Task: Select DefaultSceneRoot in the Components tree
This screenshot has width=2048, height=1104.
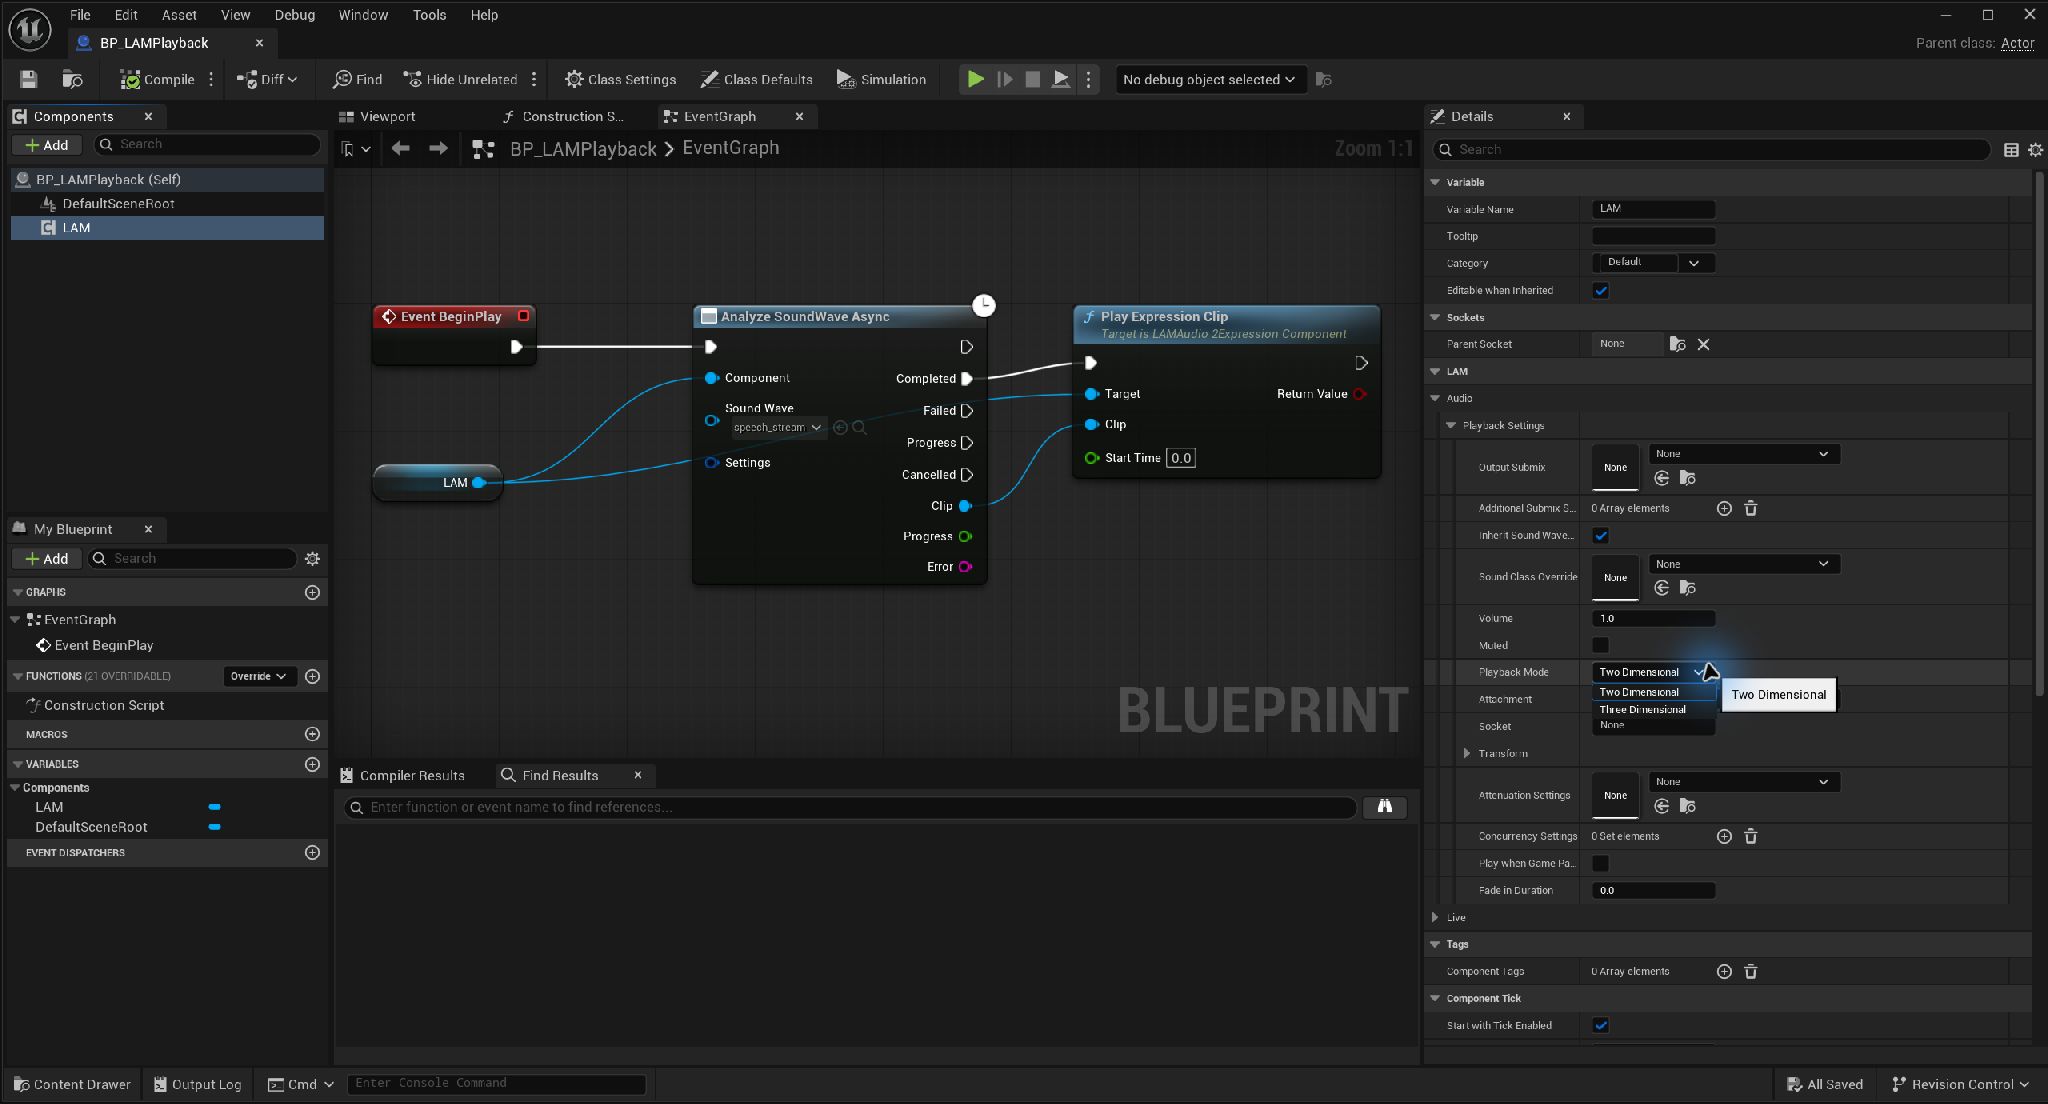Action: pyautogui.click(x=118, y=203)
